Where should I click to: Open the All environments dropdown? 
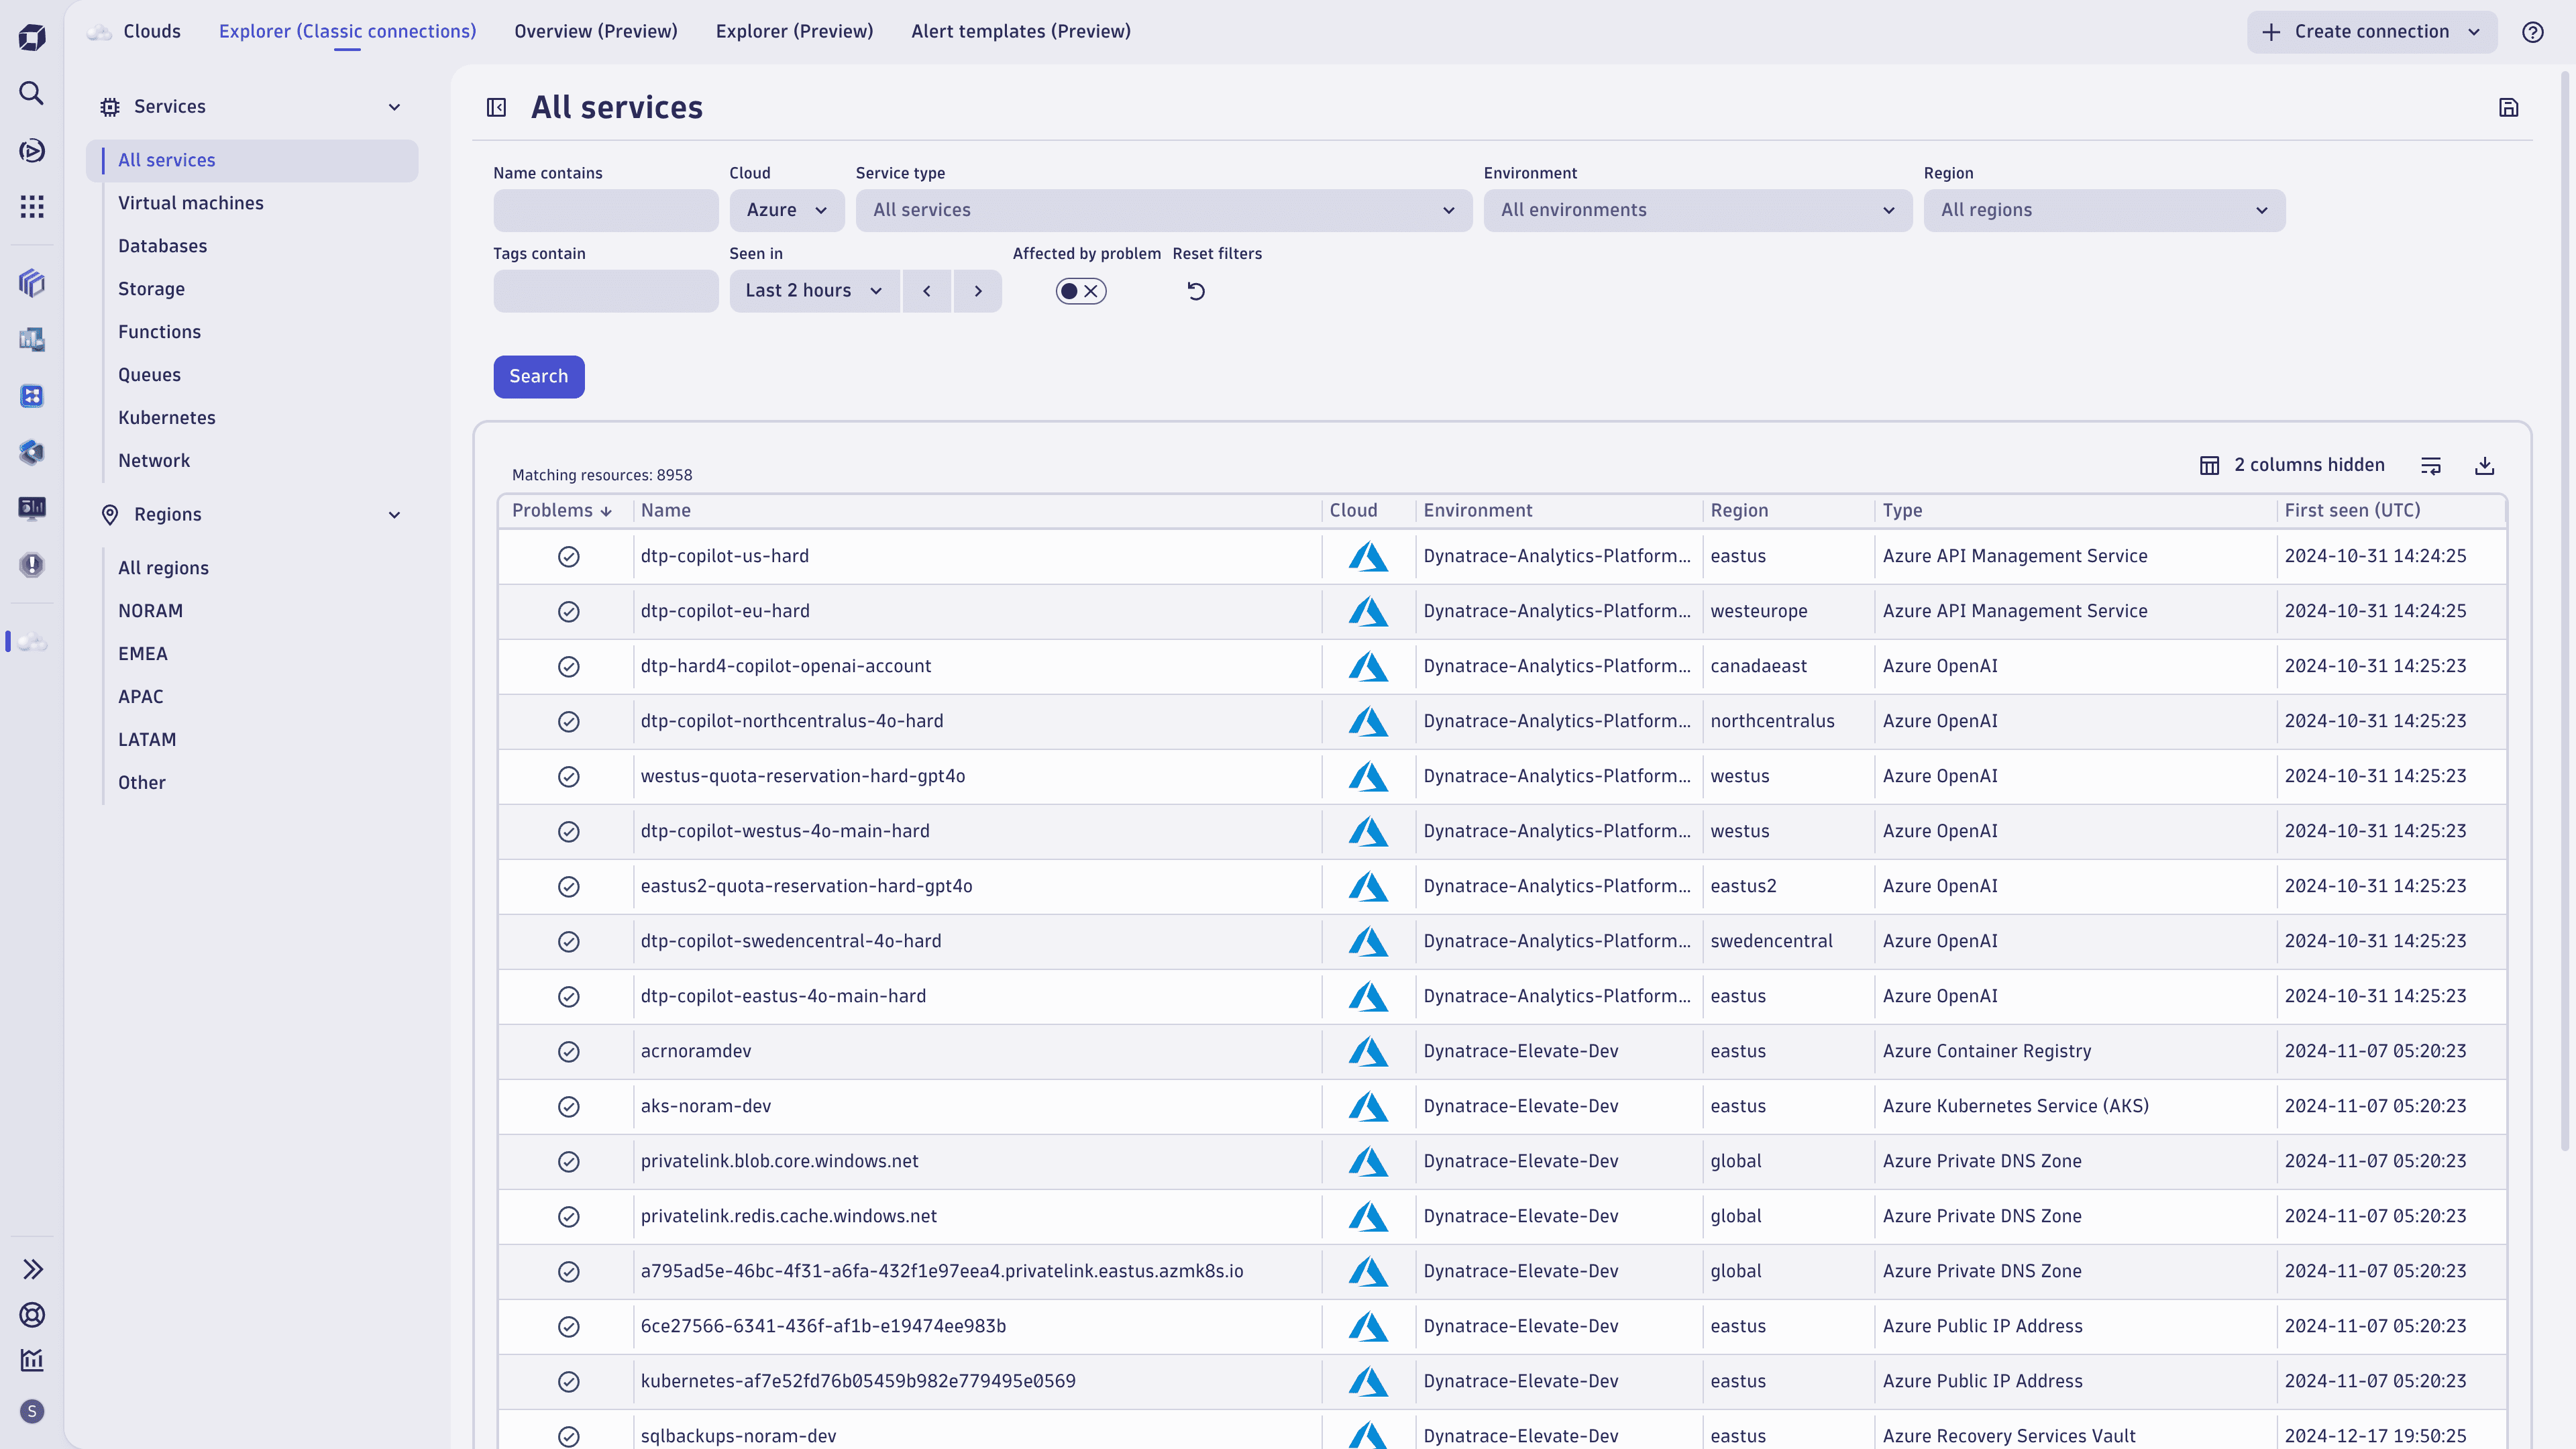click(x=1698, y=210)
